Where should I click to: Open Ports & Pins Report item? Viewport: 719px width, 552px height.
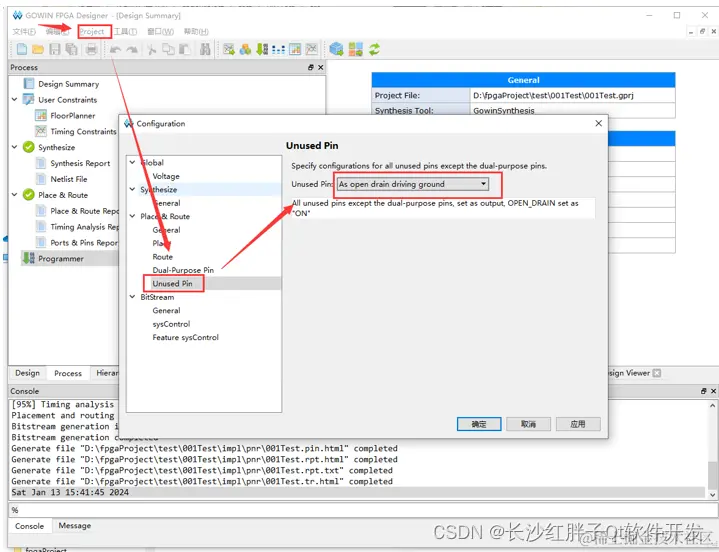click(84, 243)
